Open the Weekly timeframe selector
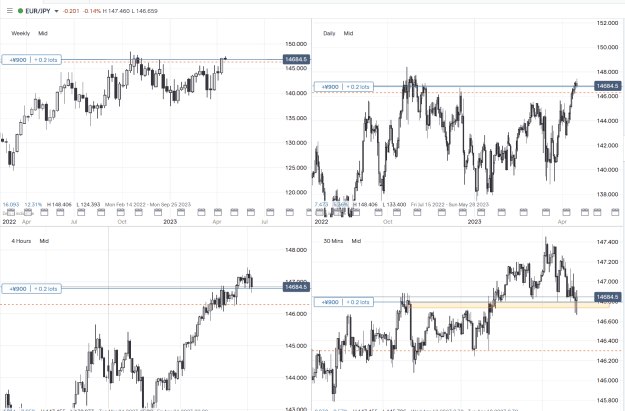Image resolution: width=625 pixels, height=411 pixels. [x=20, y=33]
